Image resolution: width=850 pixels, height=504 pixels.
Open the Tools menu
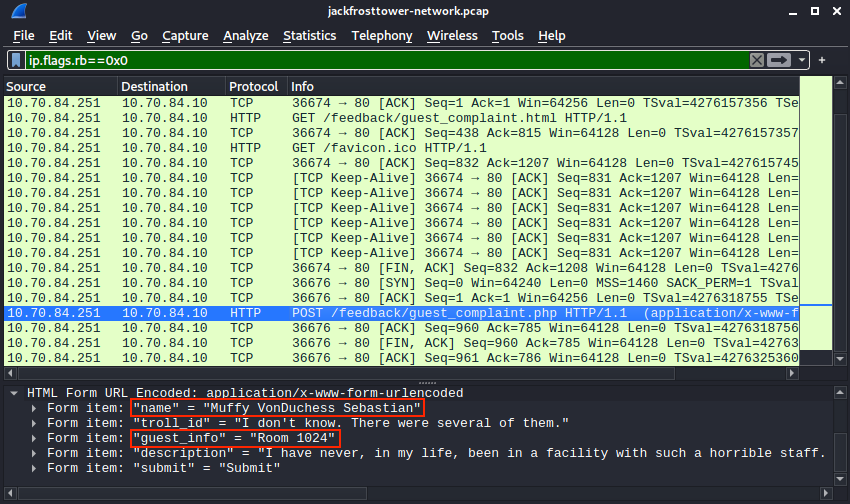tap(507, 36)
